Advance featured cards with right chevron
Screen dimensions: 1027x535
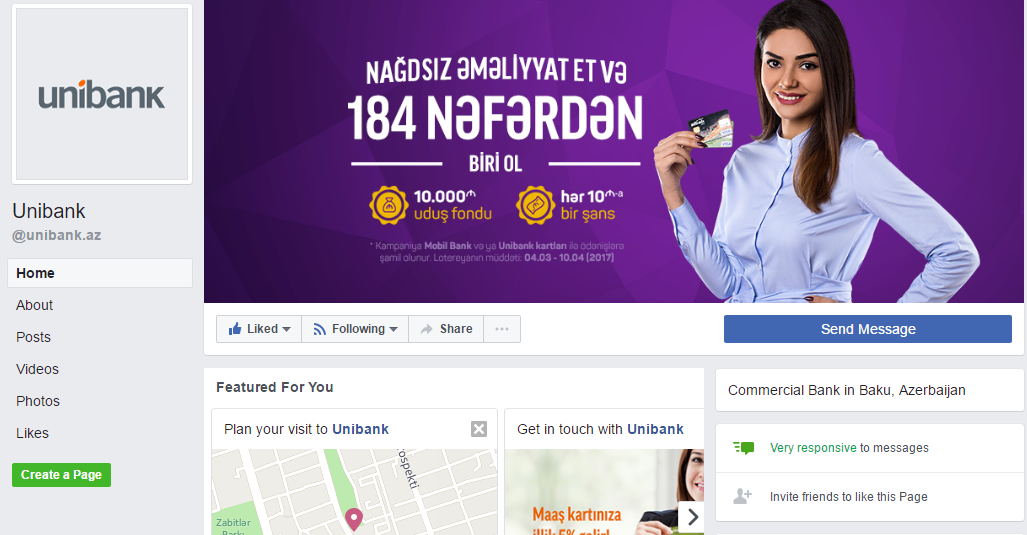click(692, 517)
